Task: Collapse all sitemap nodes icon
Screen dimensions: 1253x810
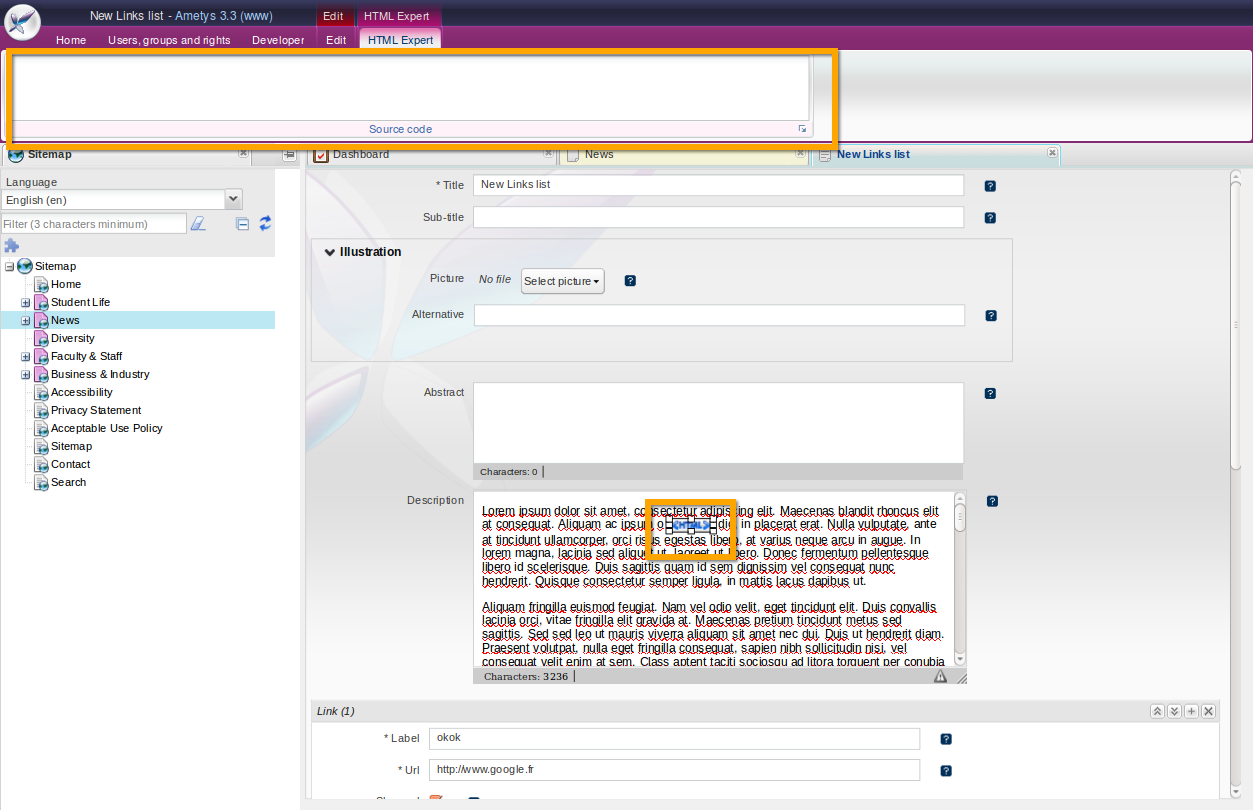Action: [242, 224]
